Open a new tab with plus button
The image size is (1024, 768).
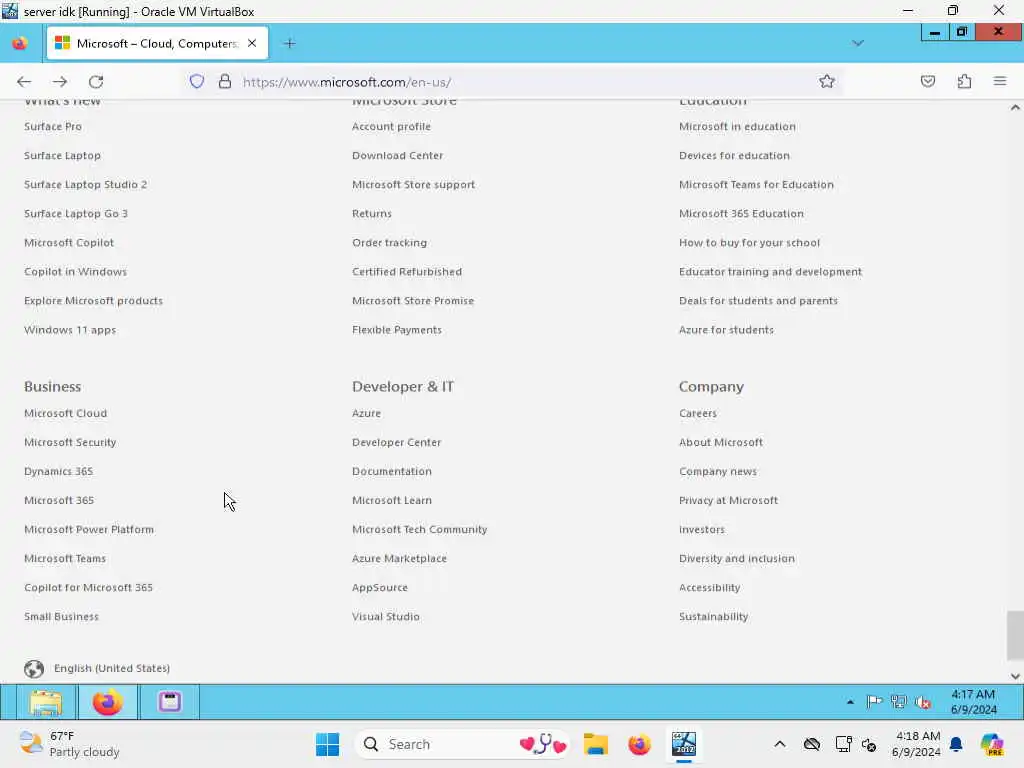click(290, 44)
